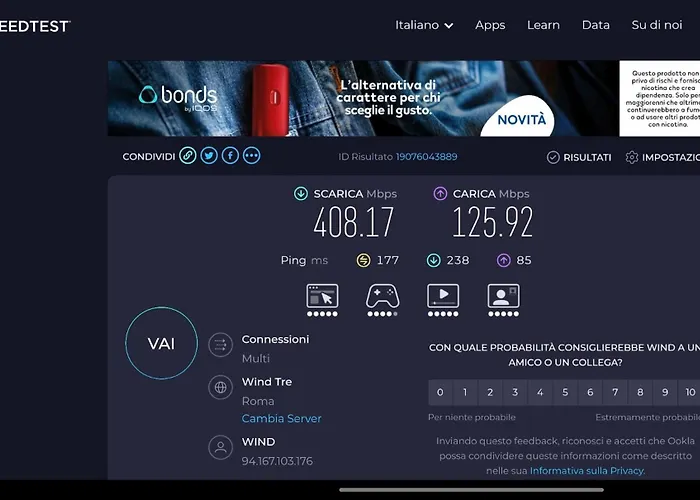This screenshot has width=700, height=500.
Task: Select rating 5 on recommendation scale
Action: coord(565,392)
